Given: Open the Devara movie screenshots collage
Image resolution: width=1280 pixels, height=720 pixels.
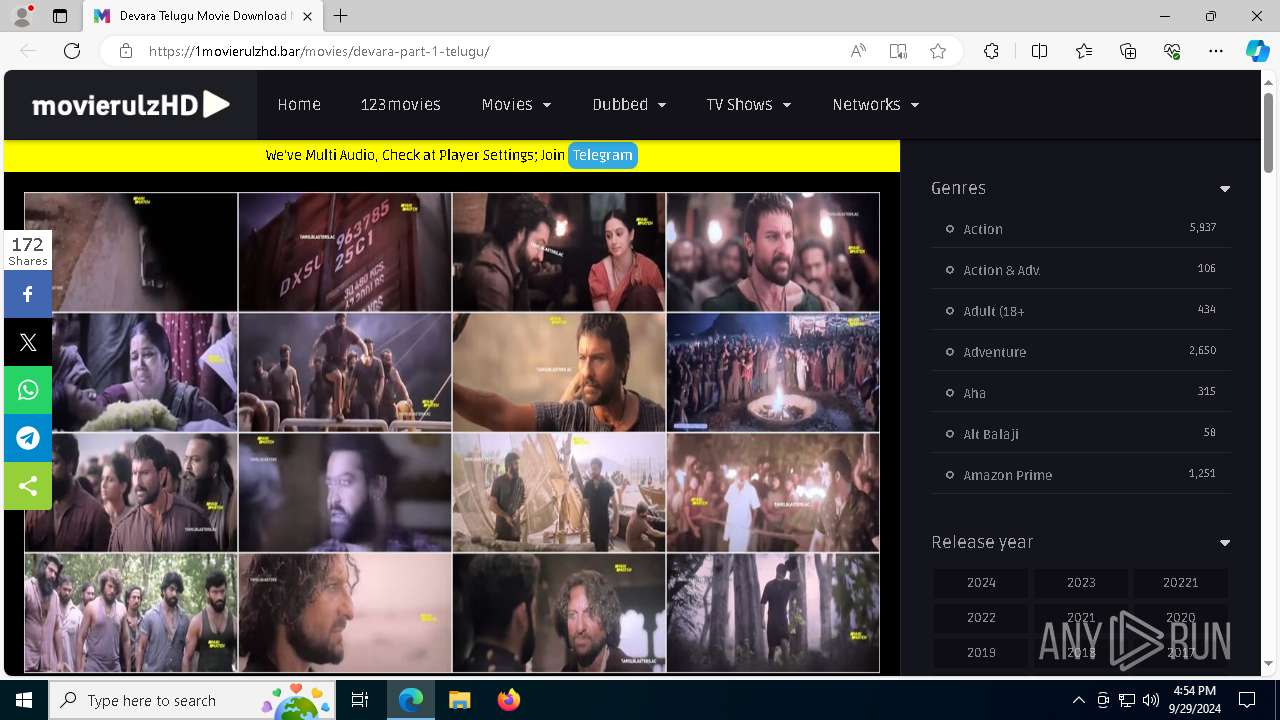Looking at the screenshot, I should tap(452, 432).
